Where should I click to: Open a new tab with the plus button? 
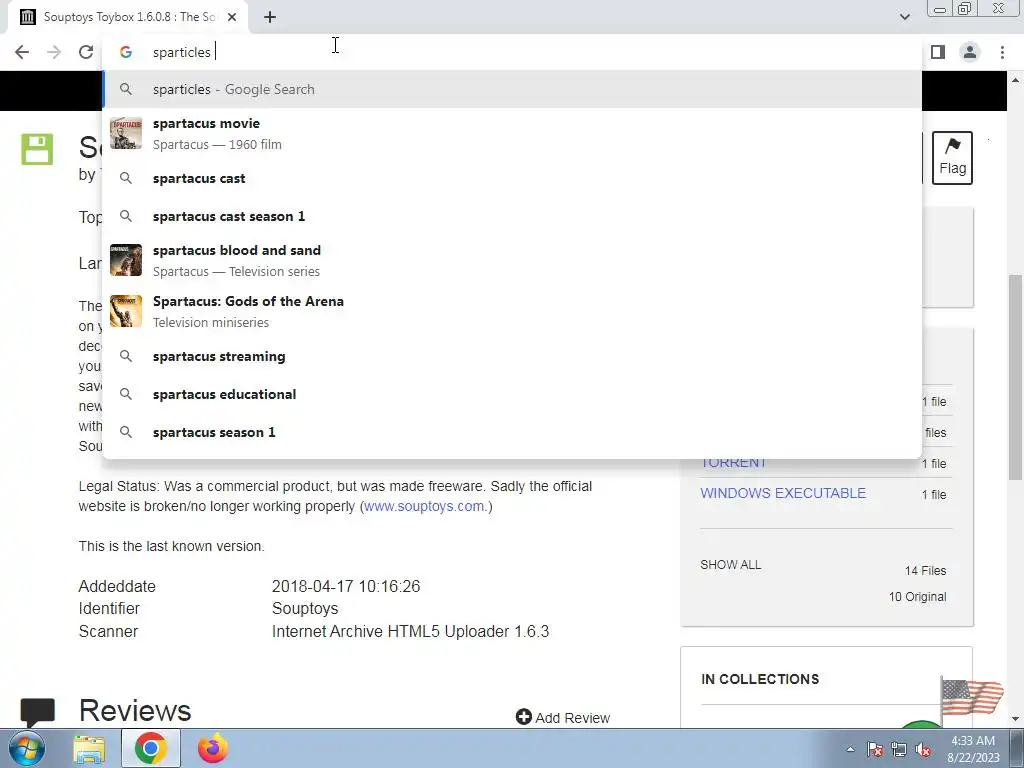click(x=270, y=17)
